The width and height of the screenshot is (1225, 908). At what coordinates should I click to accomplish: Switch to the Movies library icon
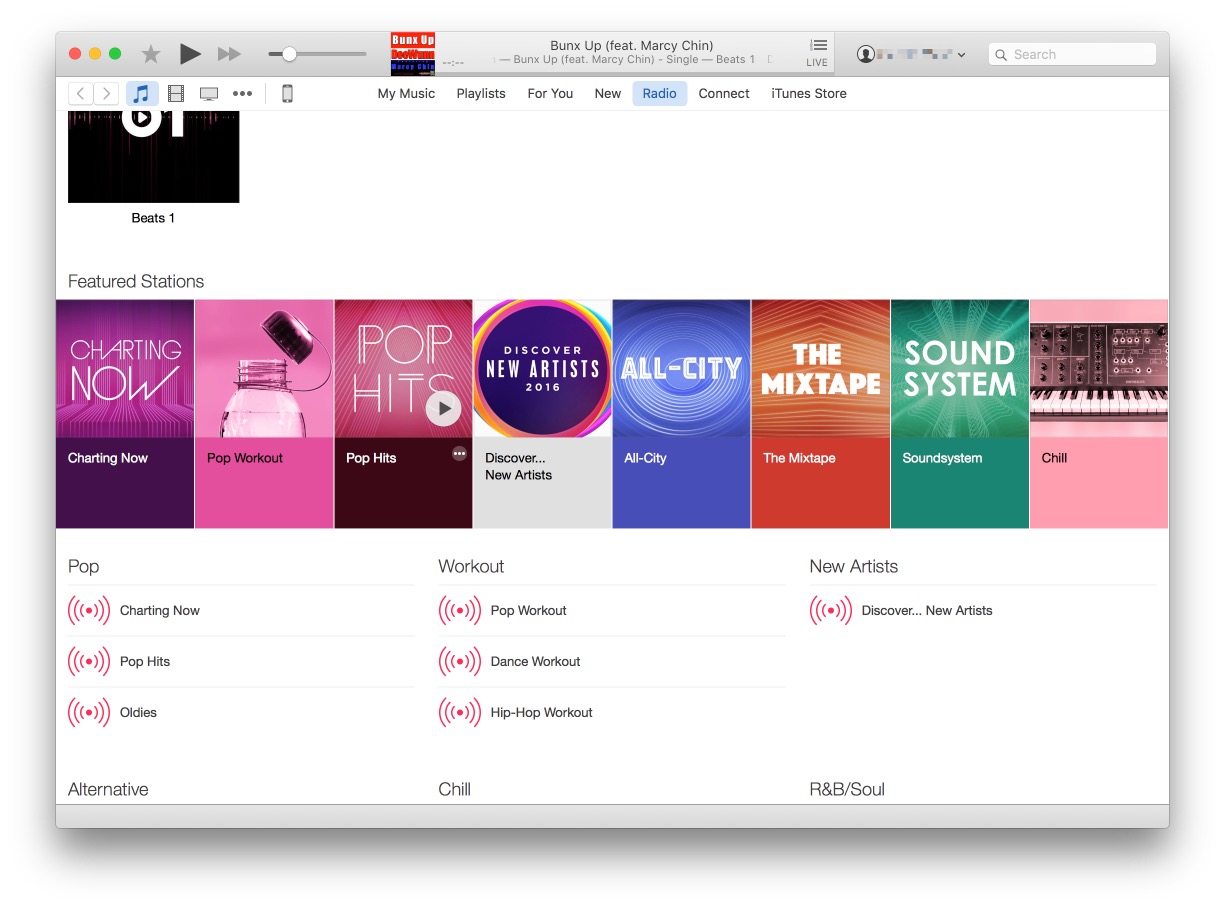click(x=176, y=94)
